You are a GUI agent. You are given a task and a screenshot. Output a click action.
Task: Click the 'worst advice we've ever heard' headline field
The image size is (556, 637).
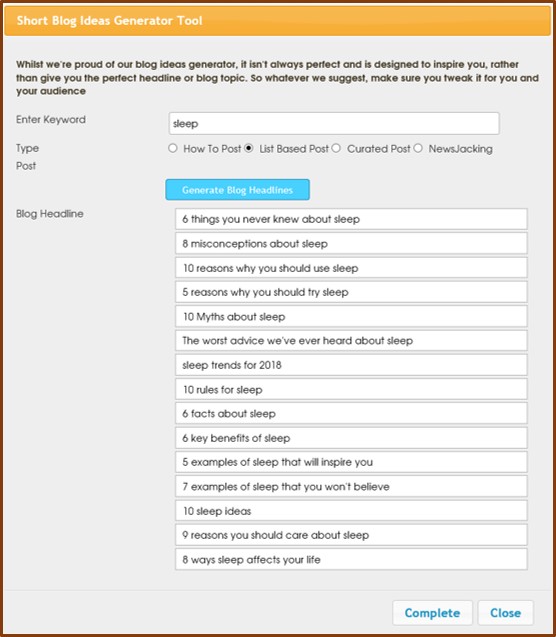click(351, 340)
